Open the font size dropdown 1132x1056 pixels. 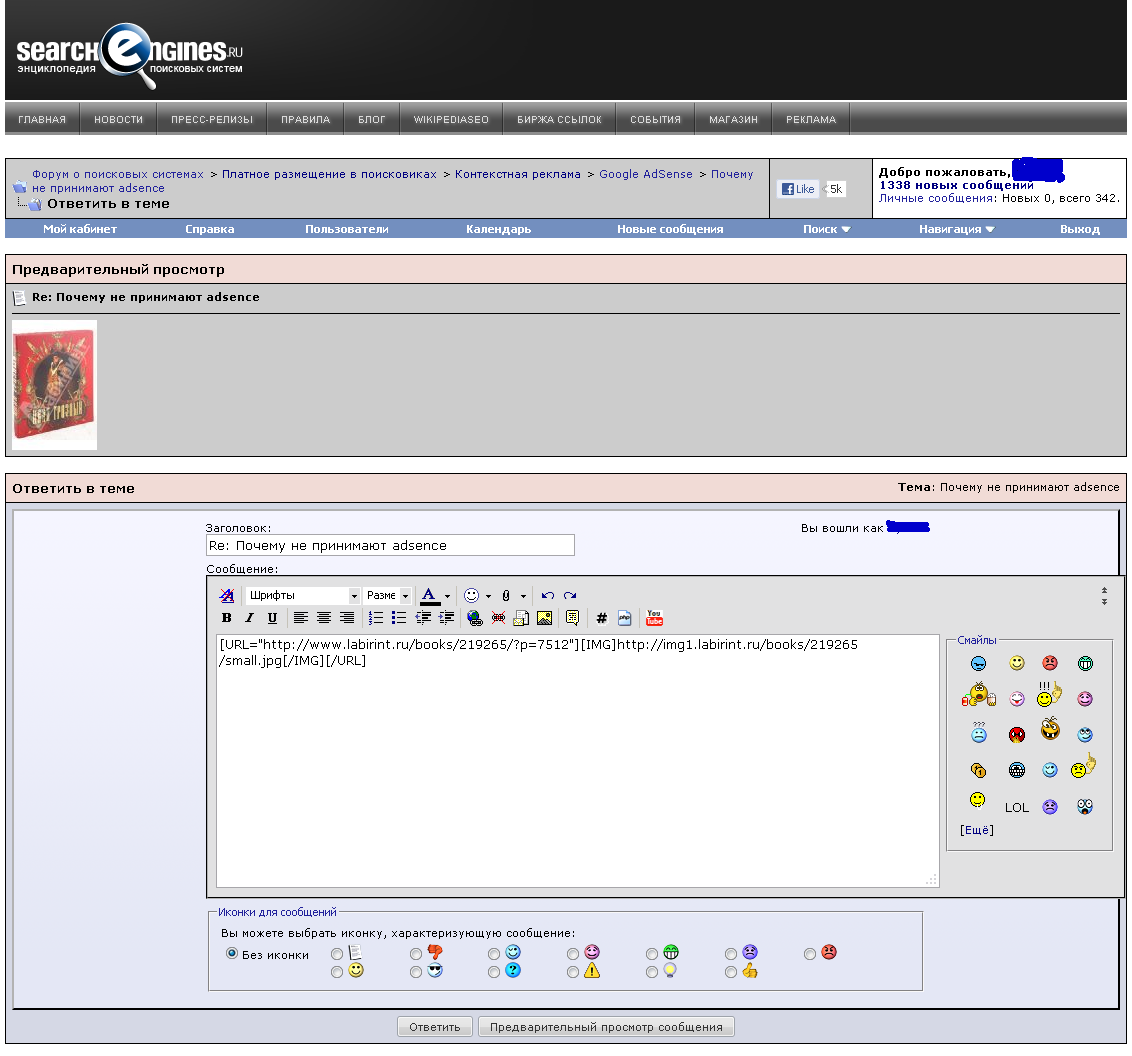pos(387,596)
